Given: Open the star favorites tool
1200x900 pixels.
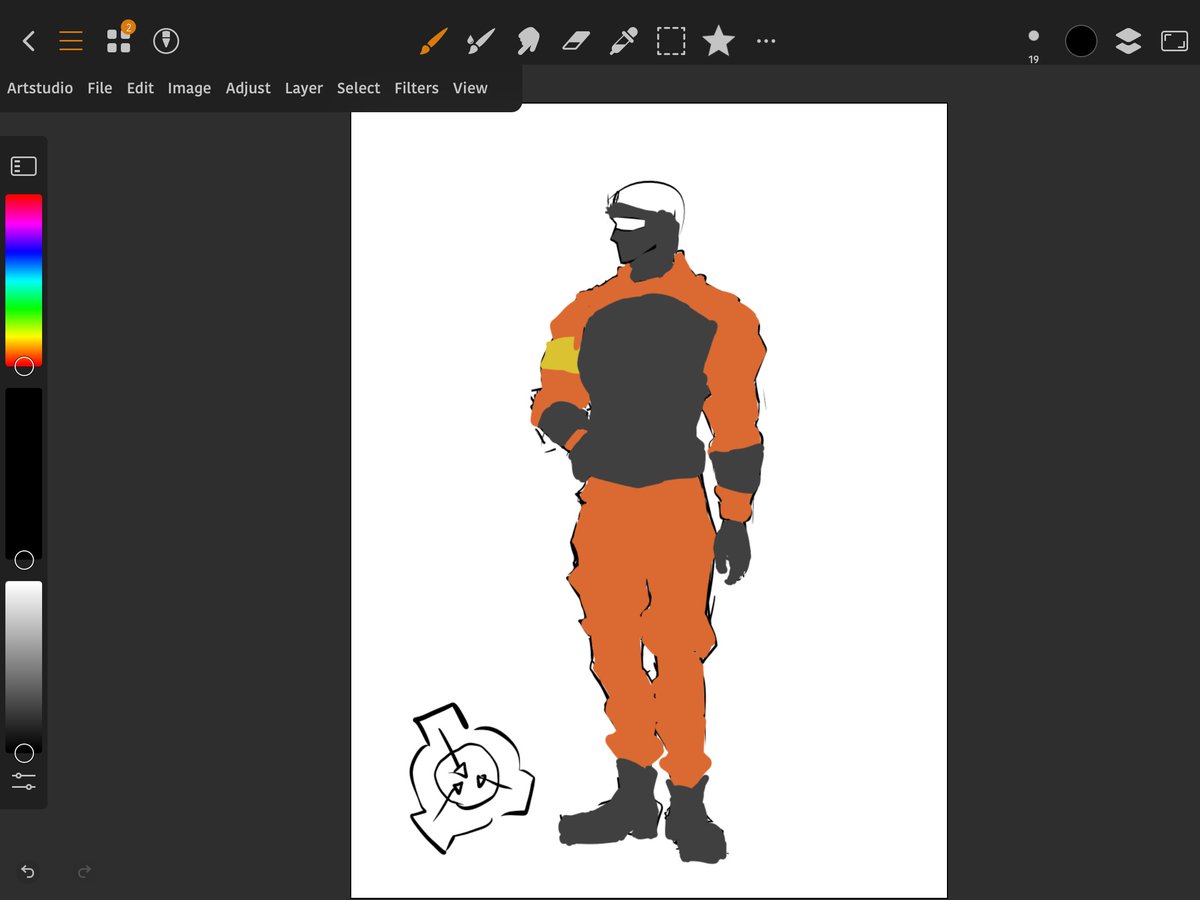Looking at the screenshot, I should (718, 41).
